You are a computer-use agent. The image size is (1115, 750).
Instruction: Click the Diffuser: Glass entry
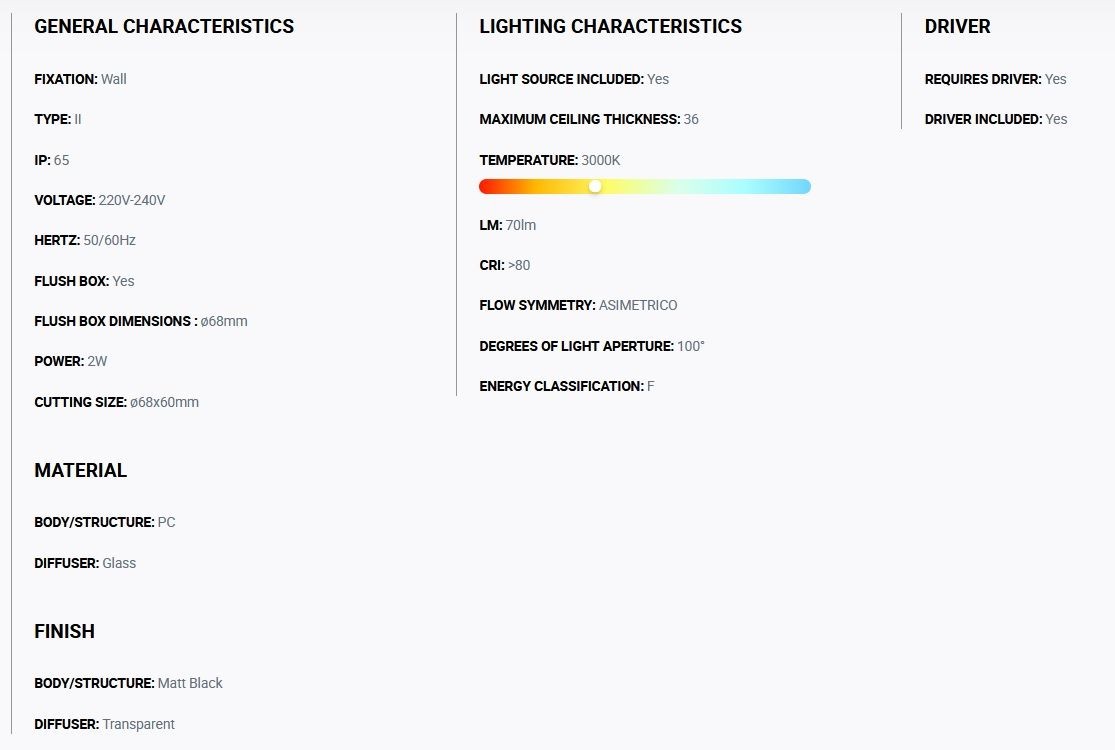[x=85, y=563]
